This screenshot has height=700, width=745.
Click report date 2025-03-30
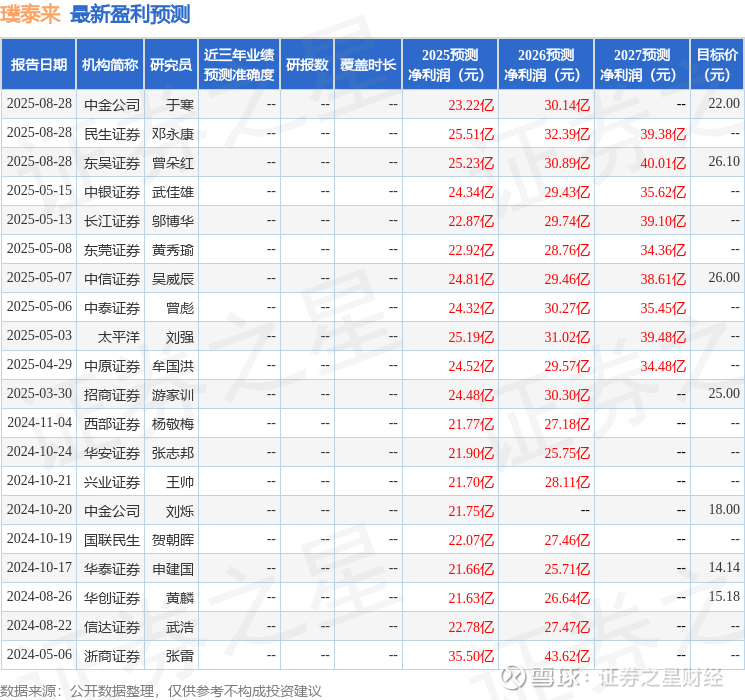coord(39,393)
